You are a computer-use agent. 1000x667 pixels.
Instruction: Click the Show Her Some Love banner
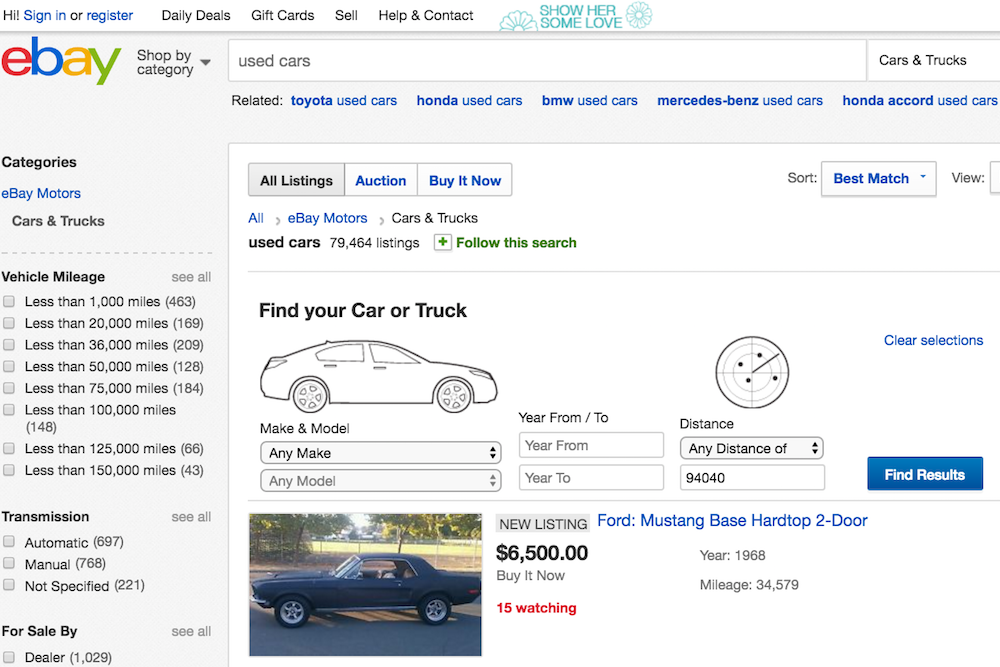pos(577,17)
